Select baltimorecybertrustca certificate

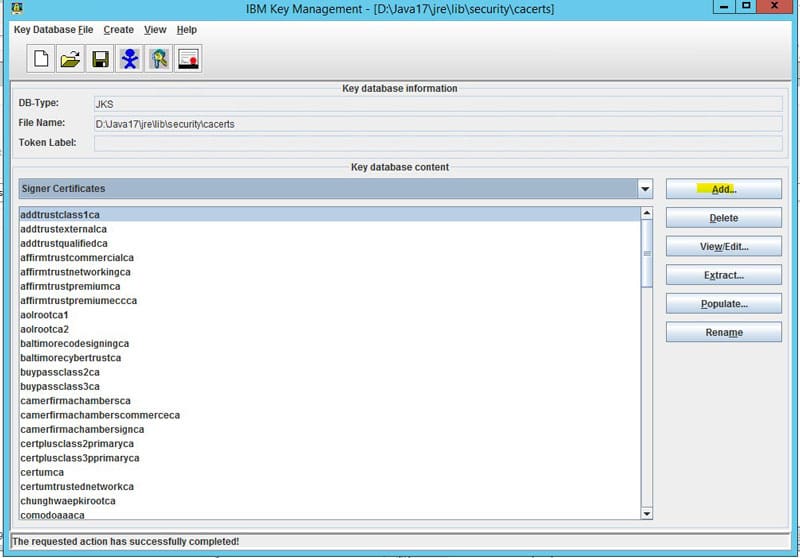click(330, 358)
